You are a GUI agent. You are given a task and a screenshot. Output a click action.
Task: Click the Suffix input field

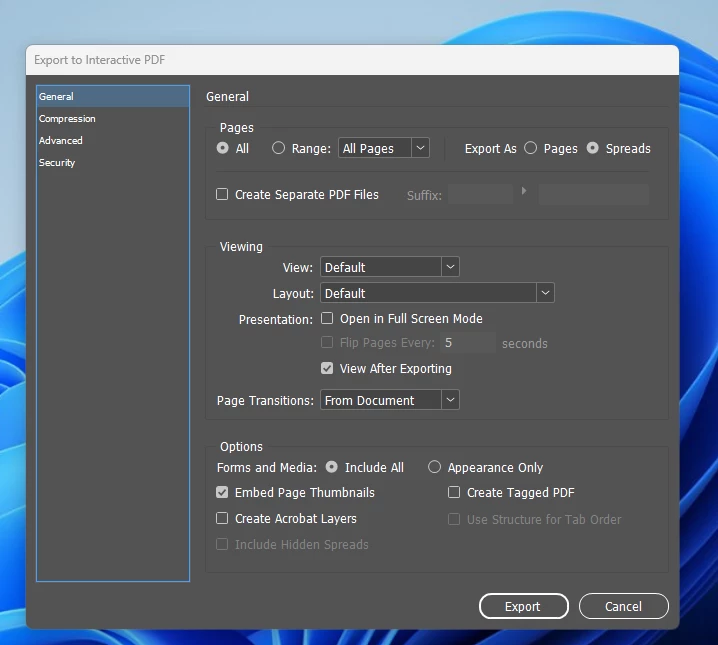tap(481, 195)
